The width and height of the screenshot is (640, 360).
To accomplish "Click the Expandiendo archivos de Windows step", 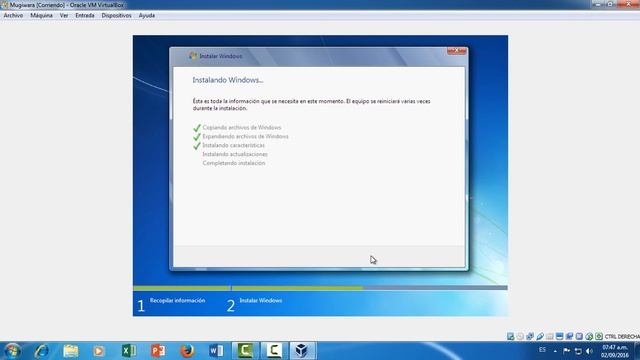I will (x=245, y=137).
